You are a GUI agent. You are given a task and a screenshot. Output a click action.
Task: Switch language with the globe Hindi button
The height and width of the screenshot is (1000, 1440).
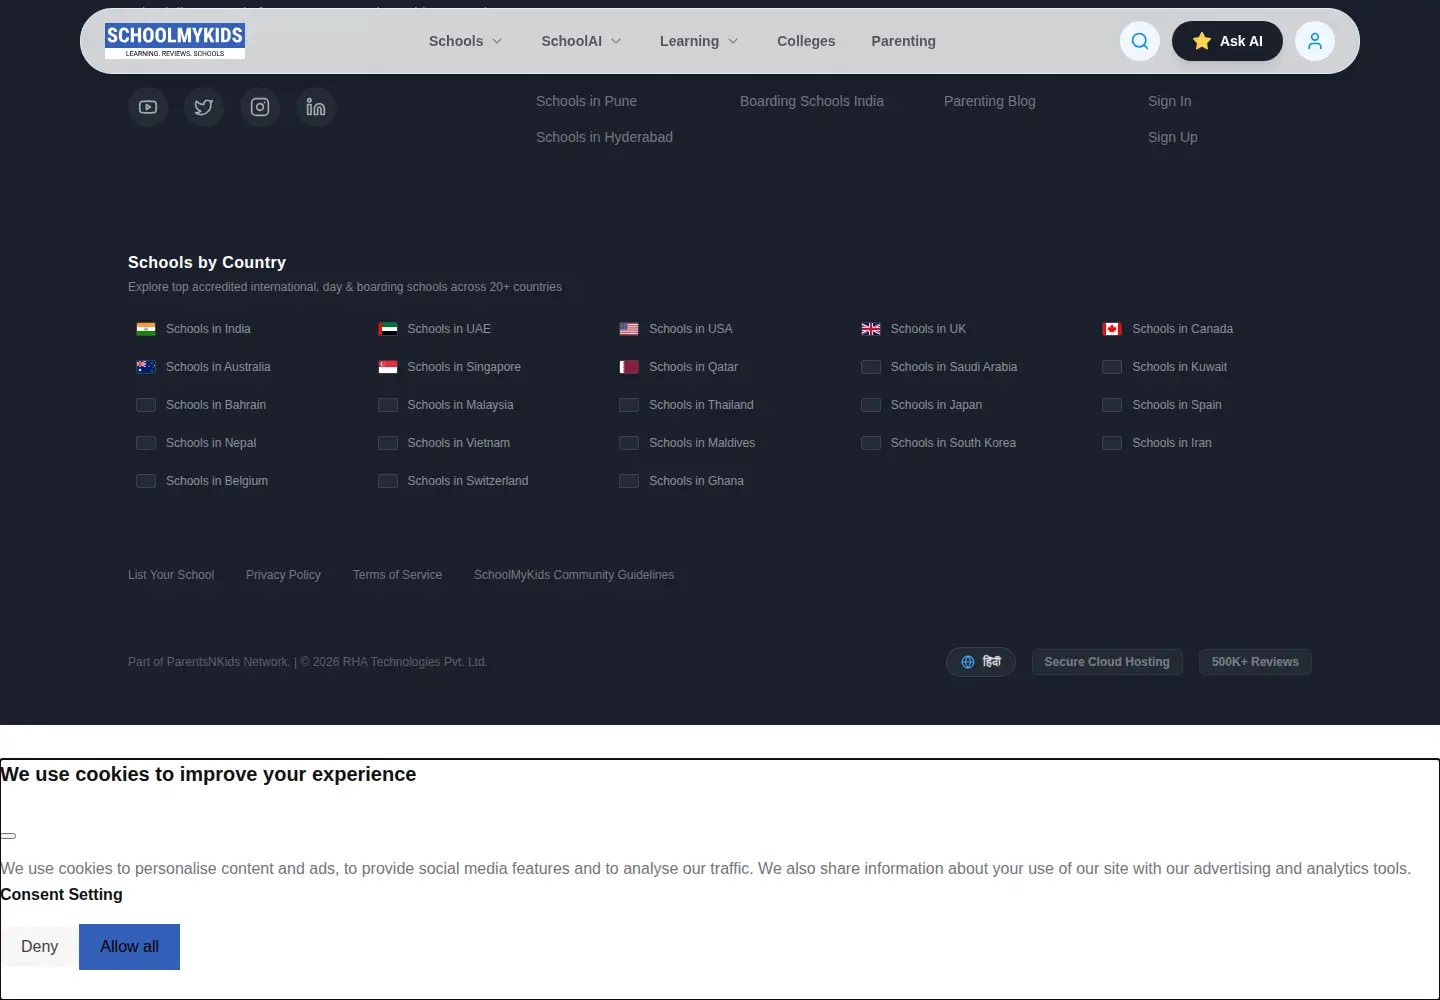tap(981, 662)
